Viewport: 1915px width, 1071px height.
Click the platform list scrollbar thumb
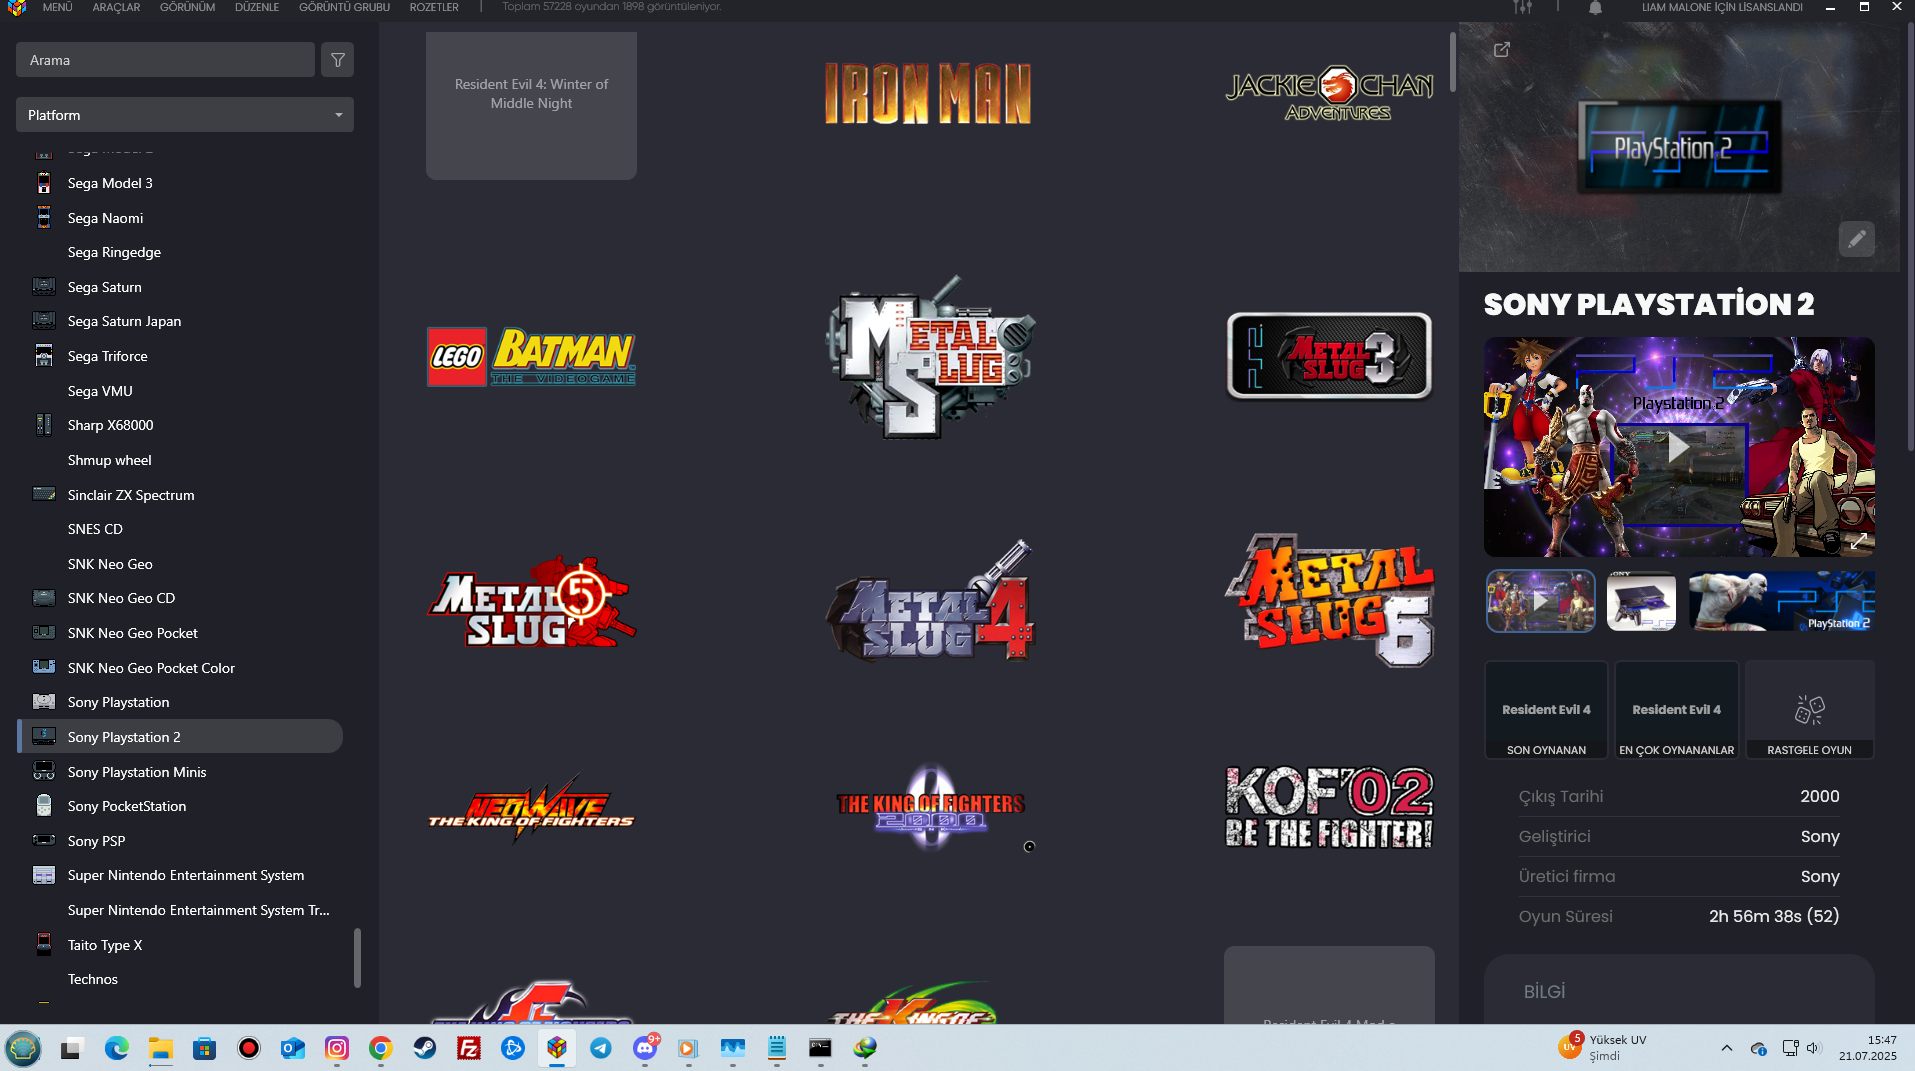click(x=357, y=958)
